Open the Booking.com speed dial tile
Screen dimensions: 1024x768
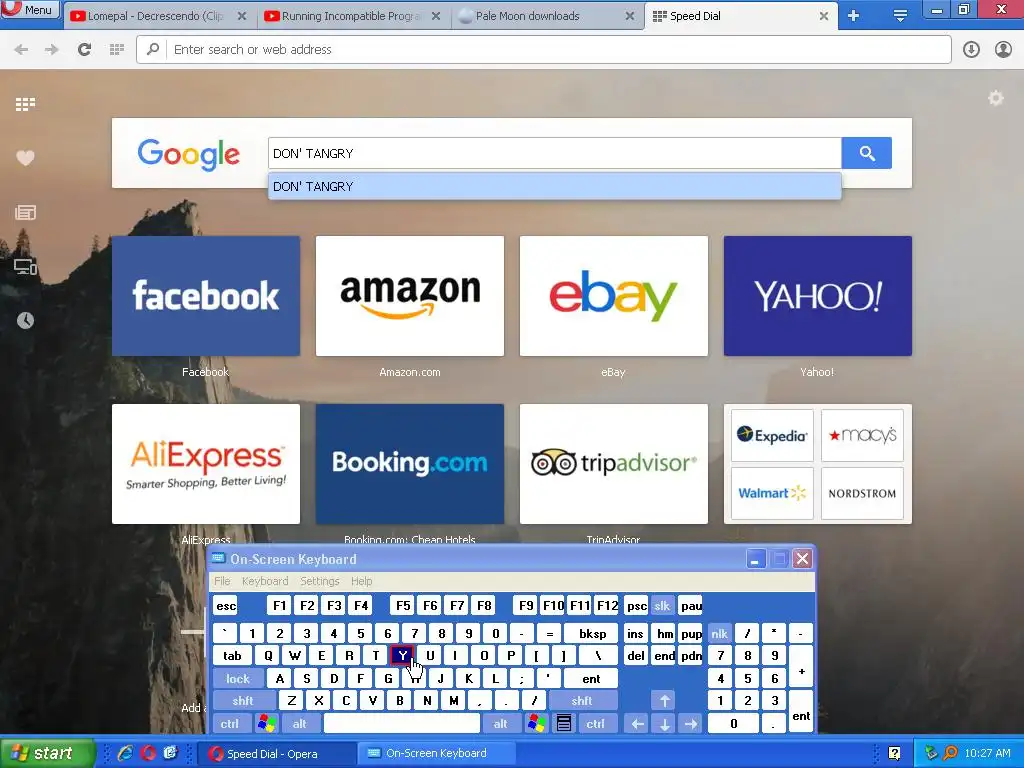coord(409,464)
